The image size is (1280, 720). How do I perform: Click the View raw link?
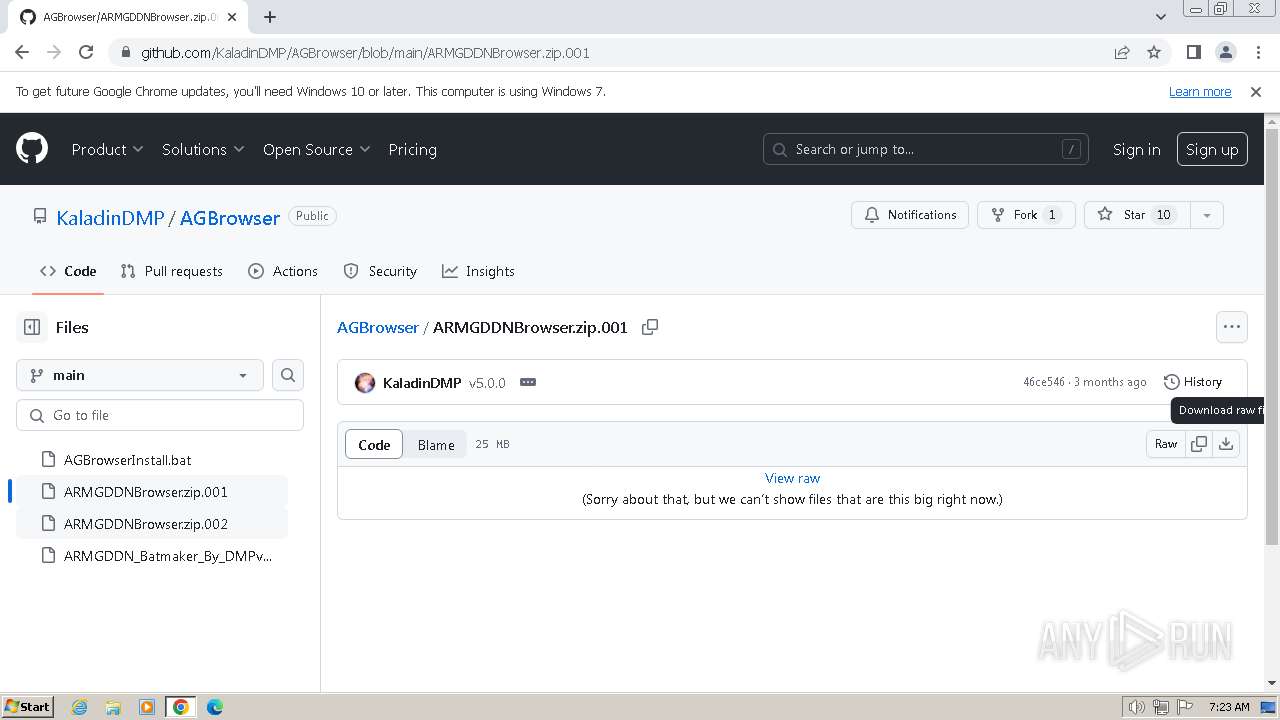point(792,478)
